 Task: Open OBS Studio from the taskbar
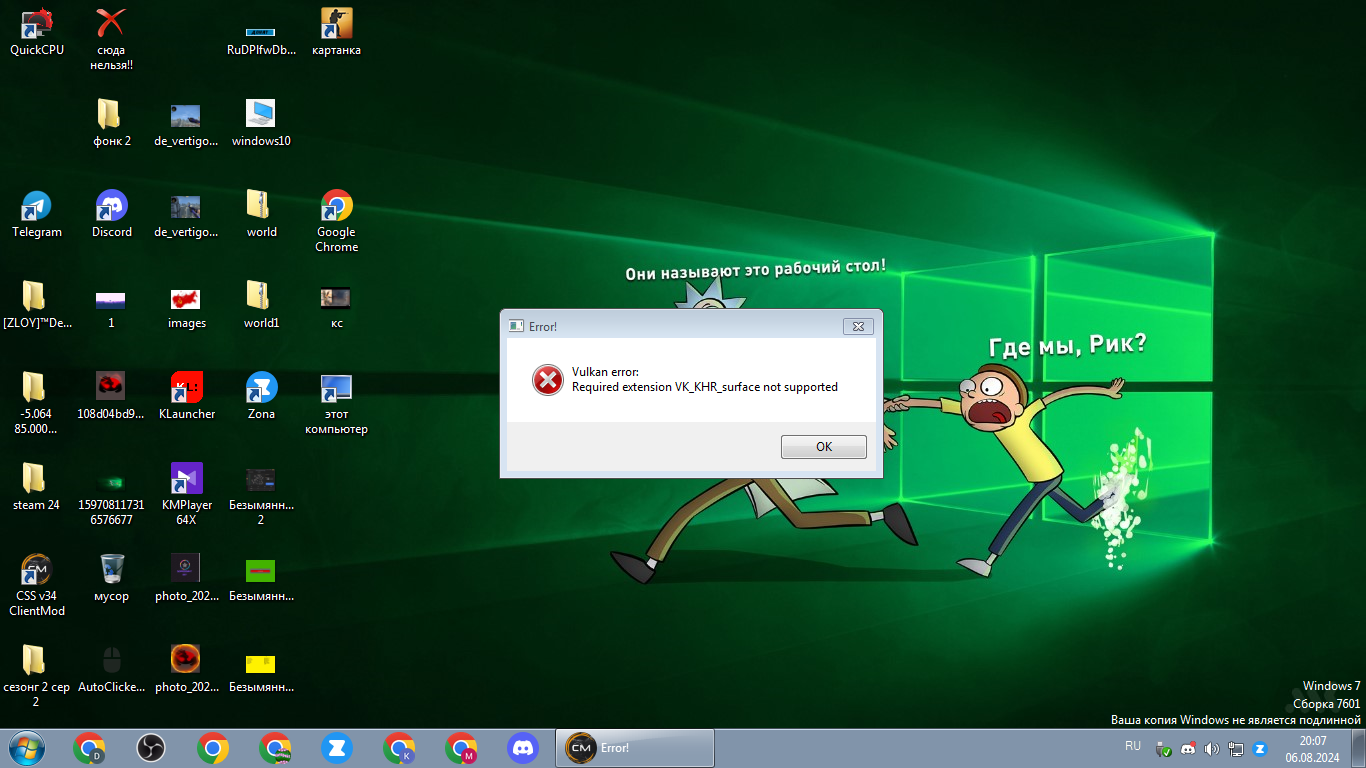pyautogui.click(x=151, y=748)
